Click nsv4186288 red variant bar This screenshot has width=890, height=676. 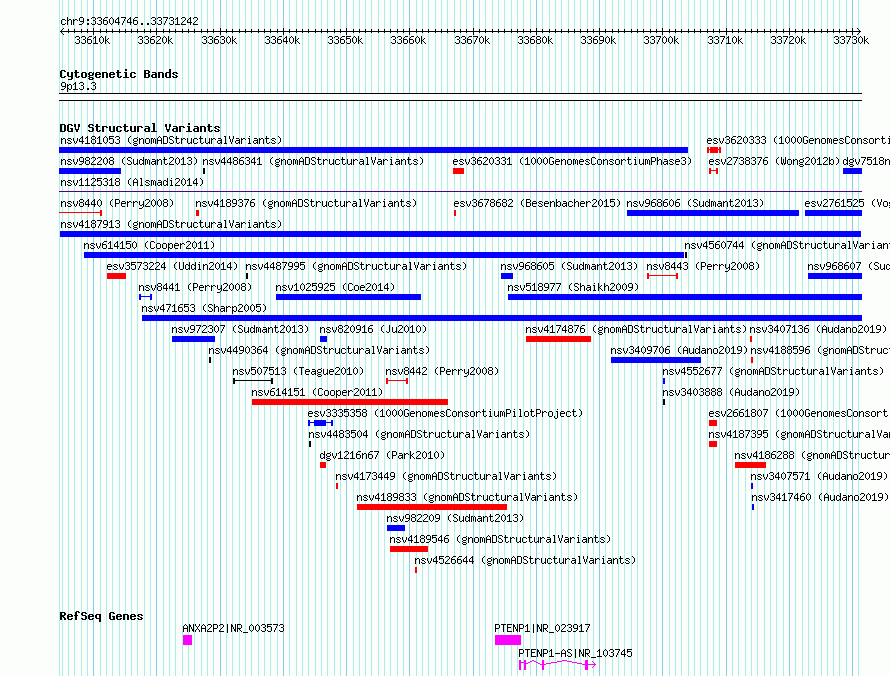[x=750, y=465]
